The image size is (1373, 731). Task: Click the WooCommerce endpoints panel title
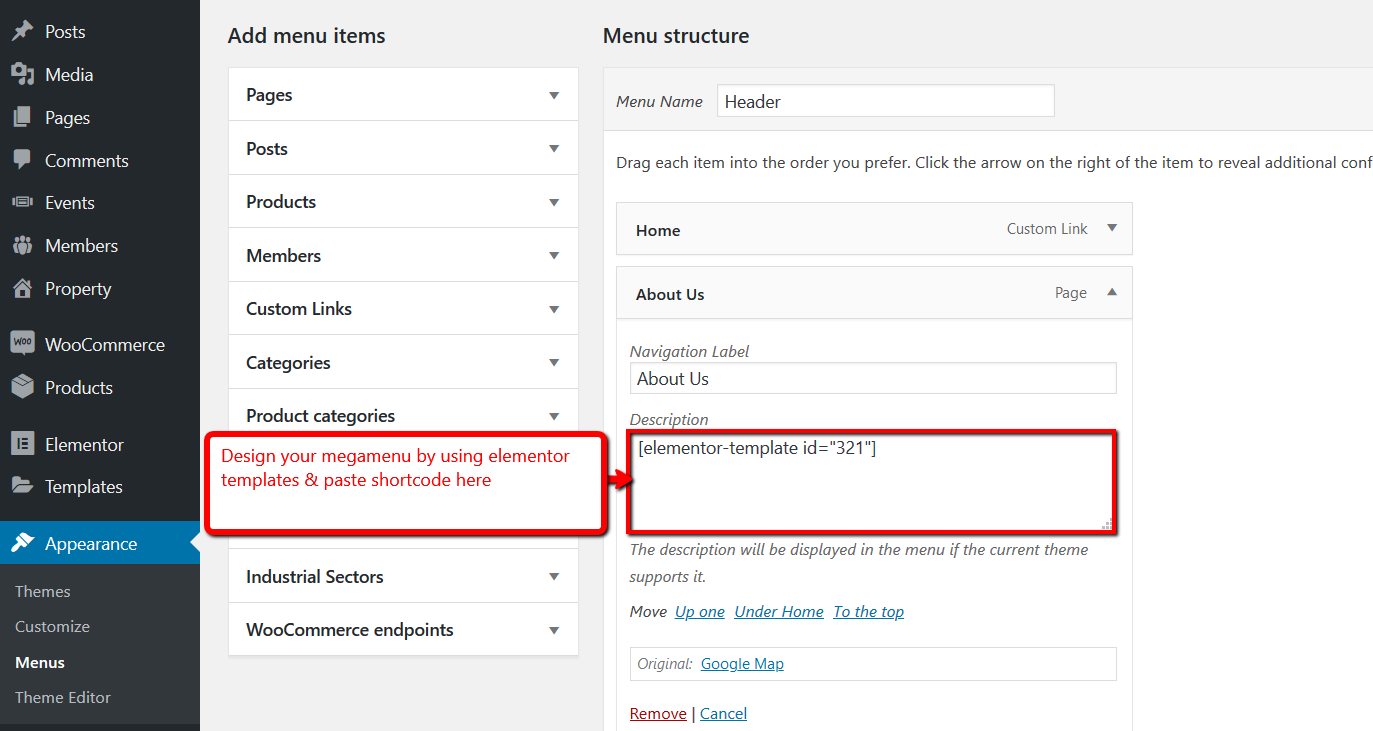click(350, 630)
